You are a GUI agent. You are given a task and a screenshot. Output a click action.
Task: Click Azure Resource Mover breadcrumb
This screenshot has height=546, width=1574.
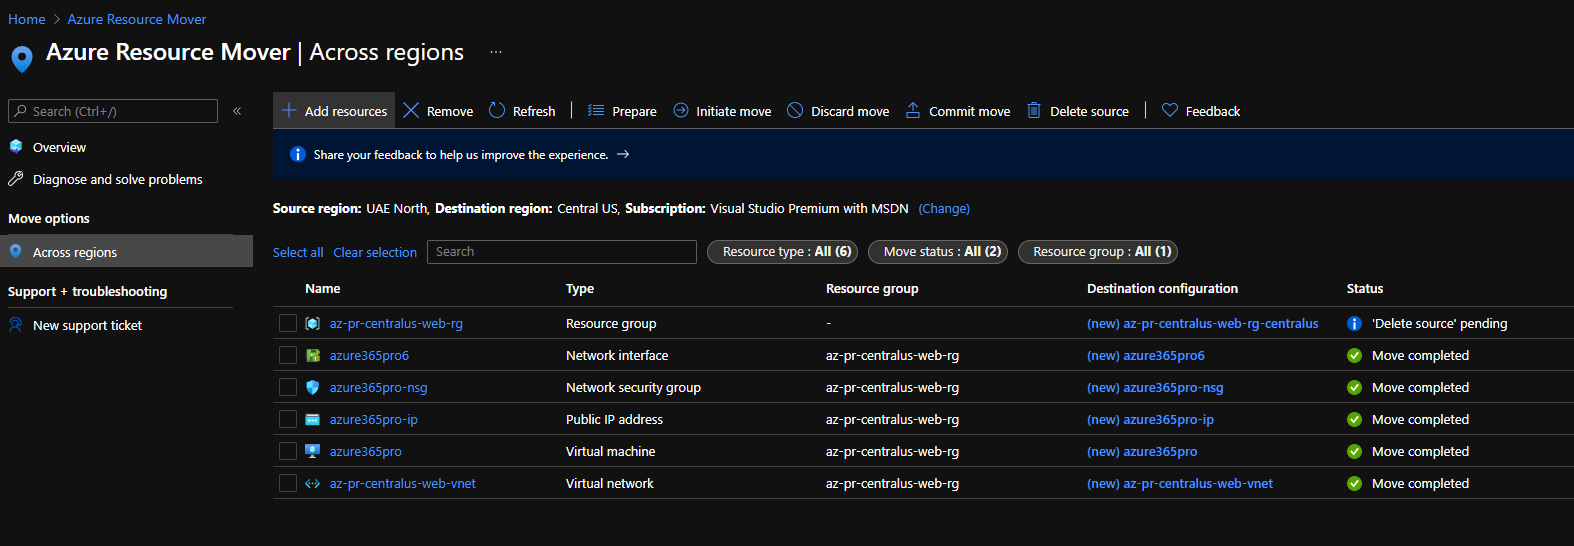(x=137, y=19)
